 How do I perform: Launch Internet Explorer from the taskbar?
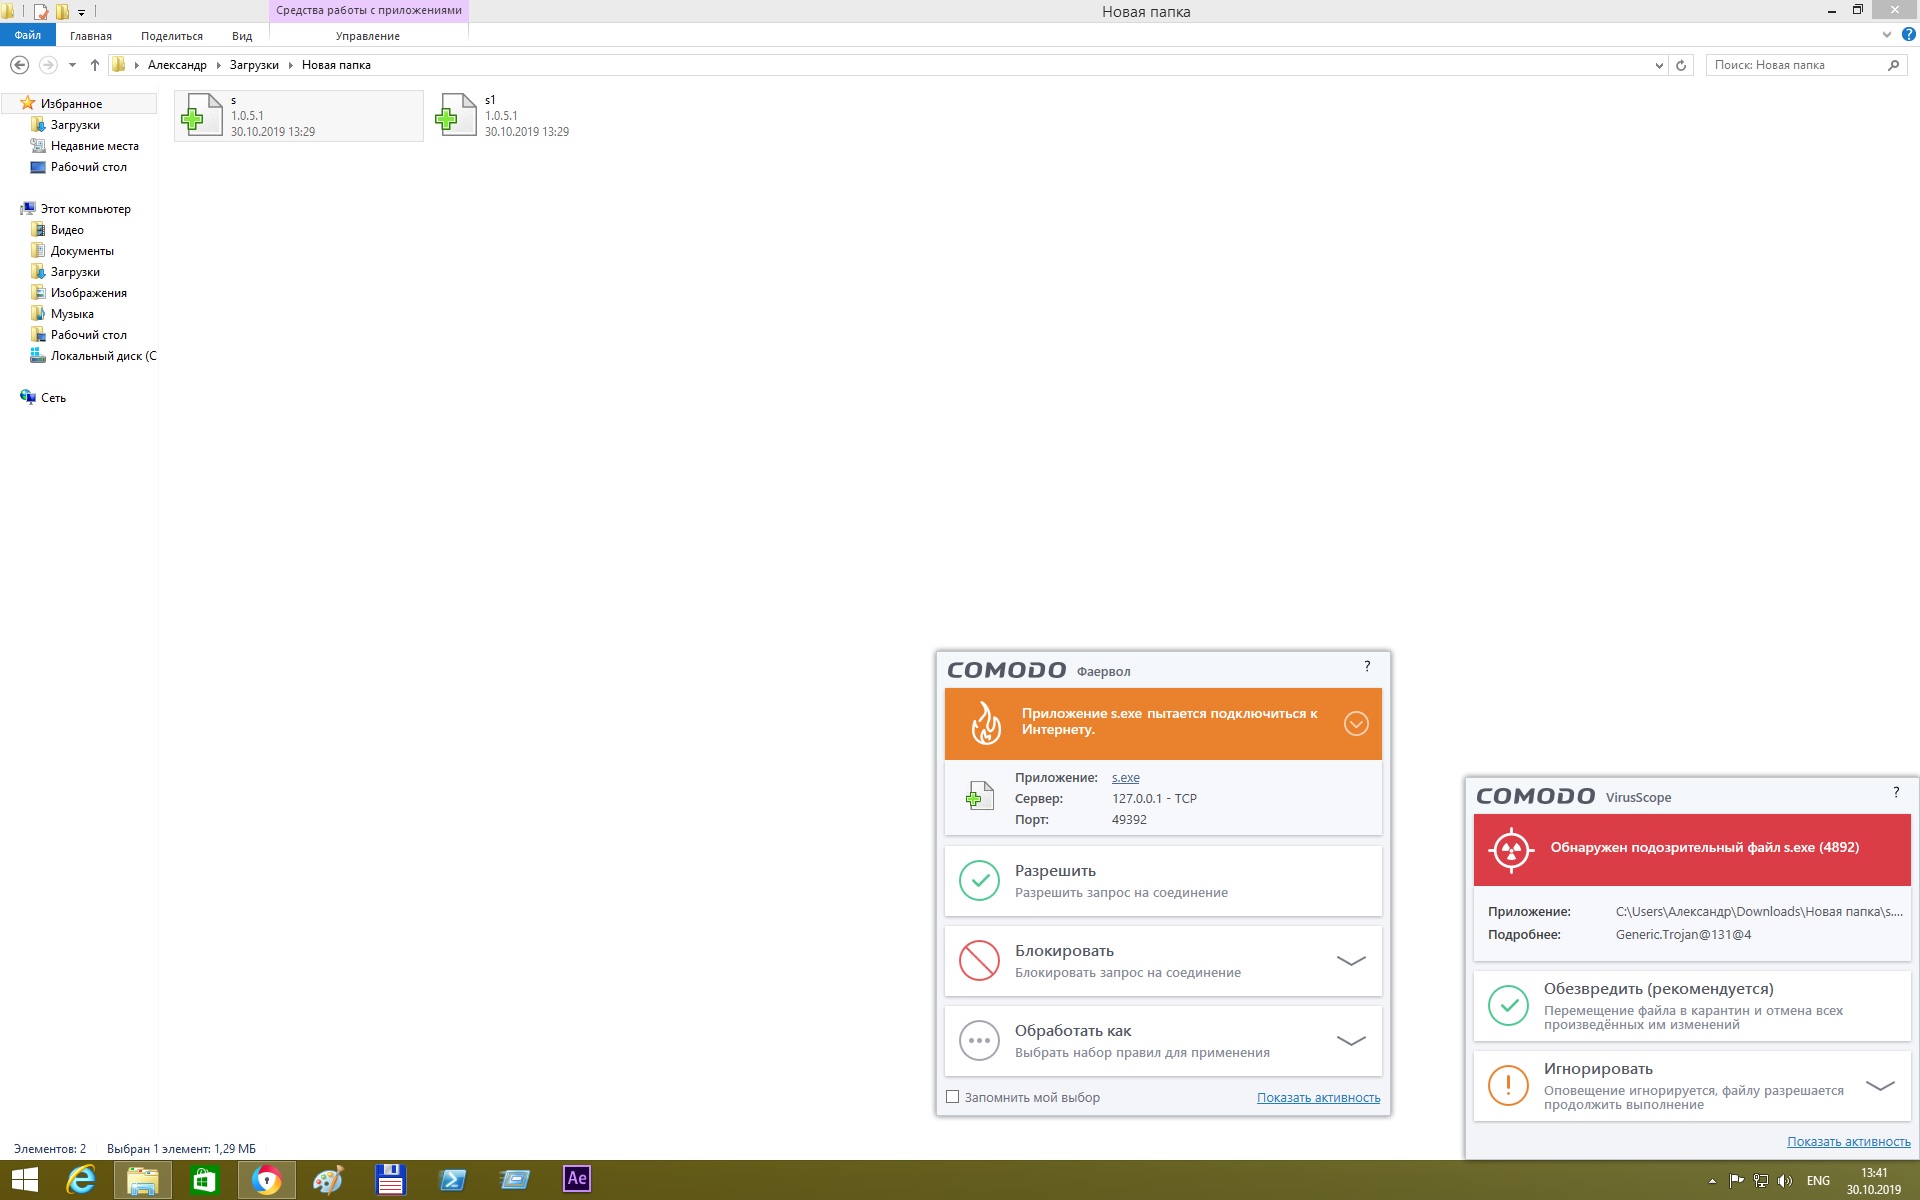coord(81,1180)
